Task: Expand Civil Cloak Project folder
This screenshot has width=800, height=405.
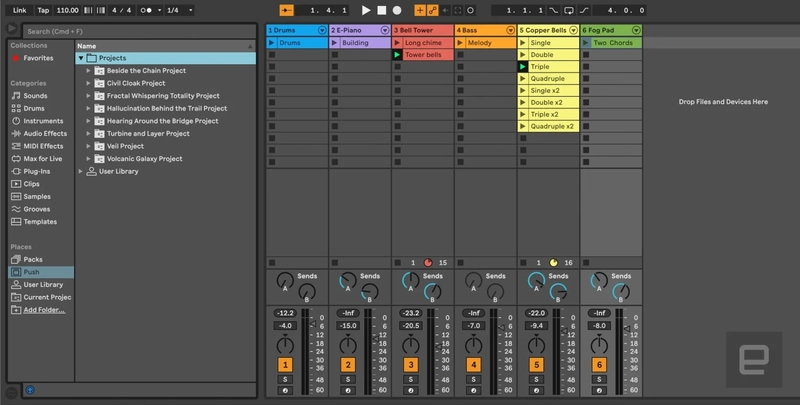Action: coord(88,83)
